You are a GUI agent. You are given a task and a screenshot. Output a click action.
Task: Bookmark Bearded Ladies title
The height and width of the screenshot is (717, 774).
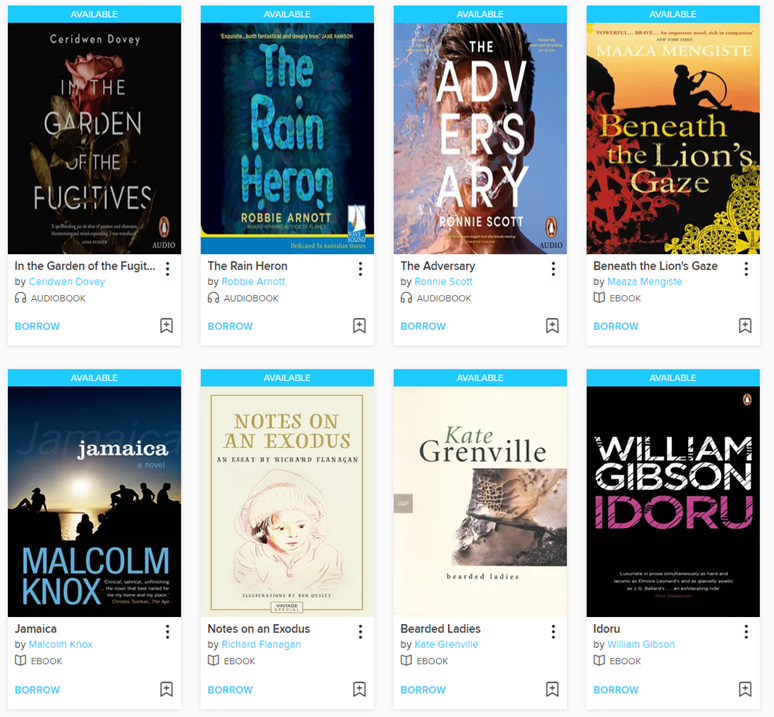[552, 689]
